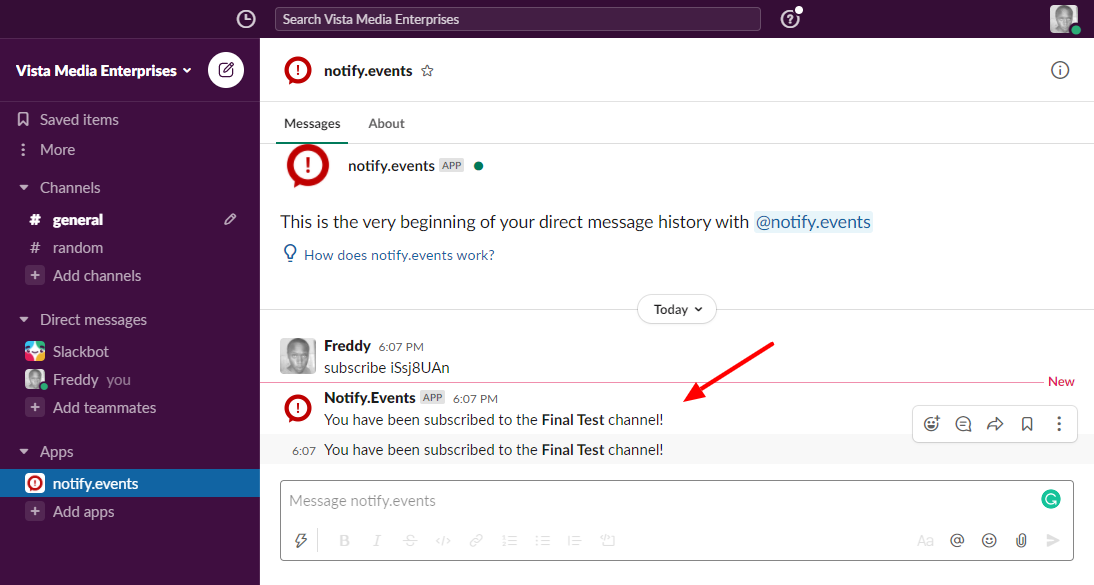Open the lightning shortcuts menu

(301, 540)
